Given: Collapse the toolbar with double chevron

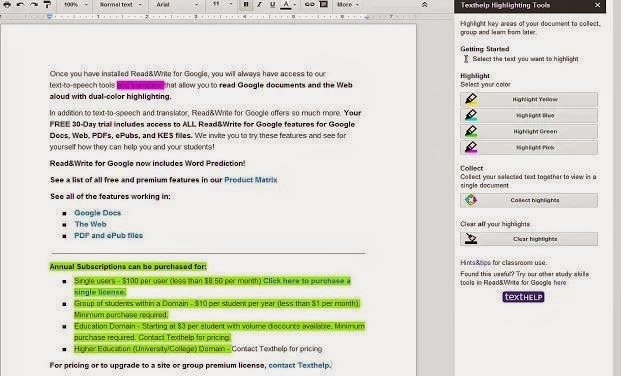Looking at the screenshot, I should coord(424,5).
